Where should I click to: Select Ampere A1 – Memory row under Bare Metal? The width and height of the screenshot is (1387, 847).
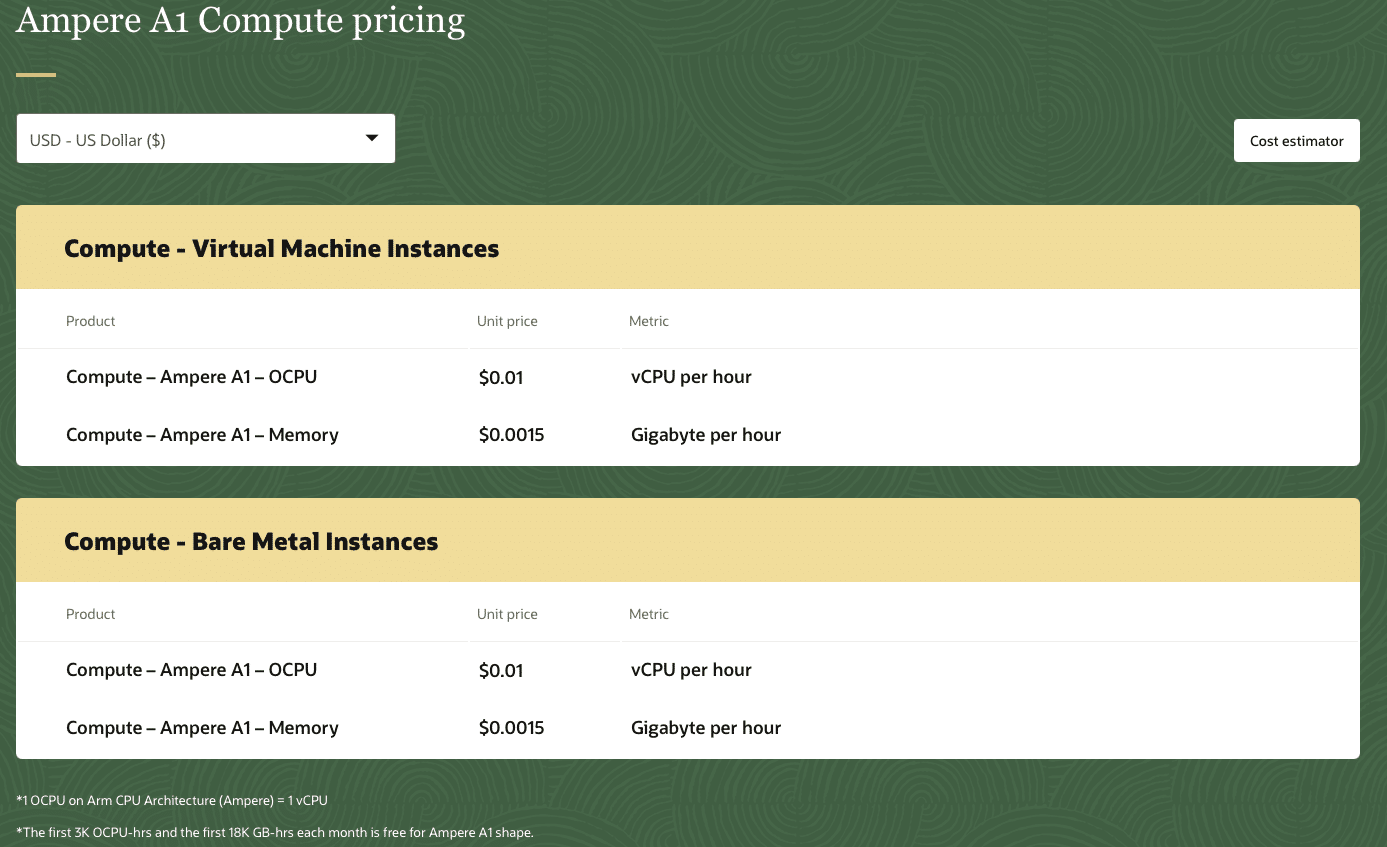coord(687,728)
